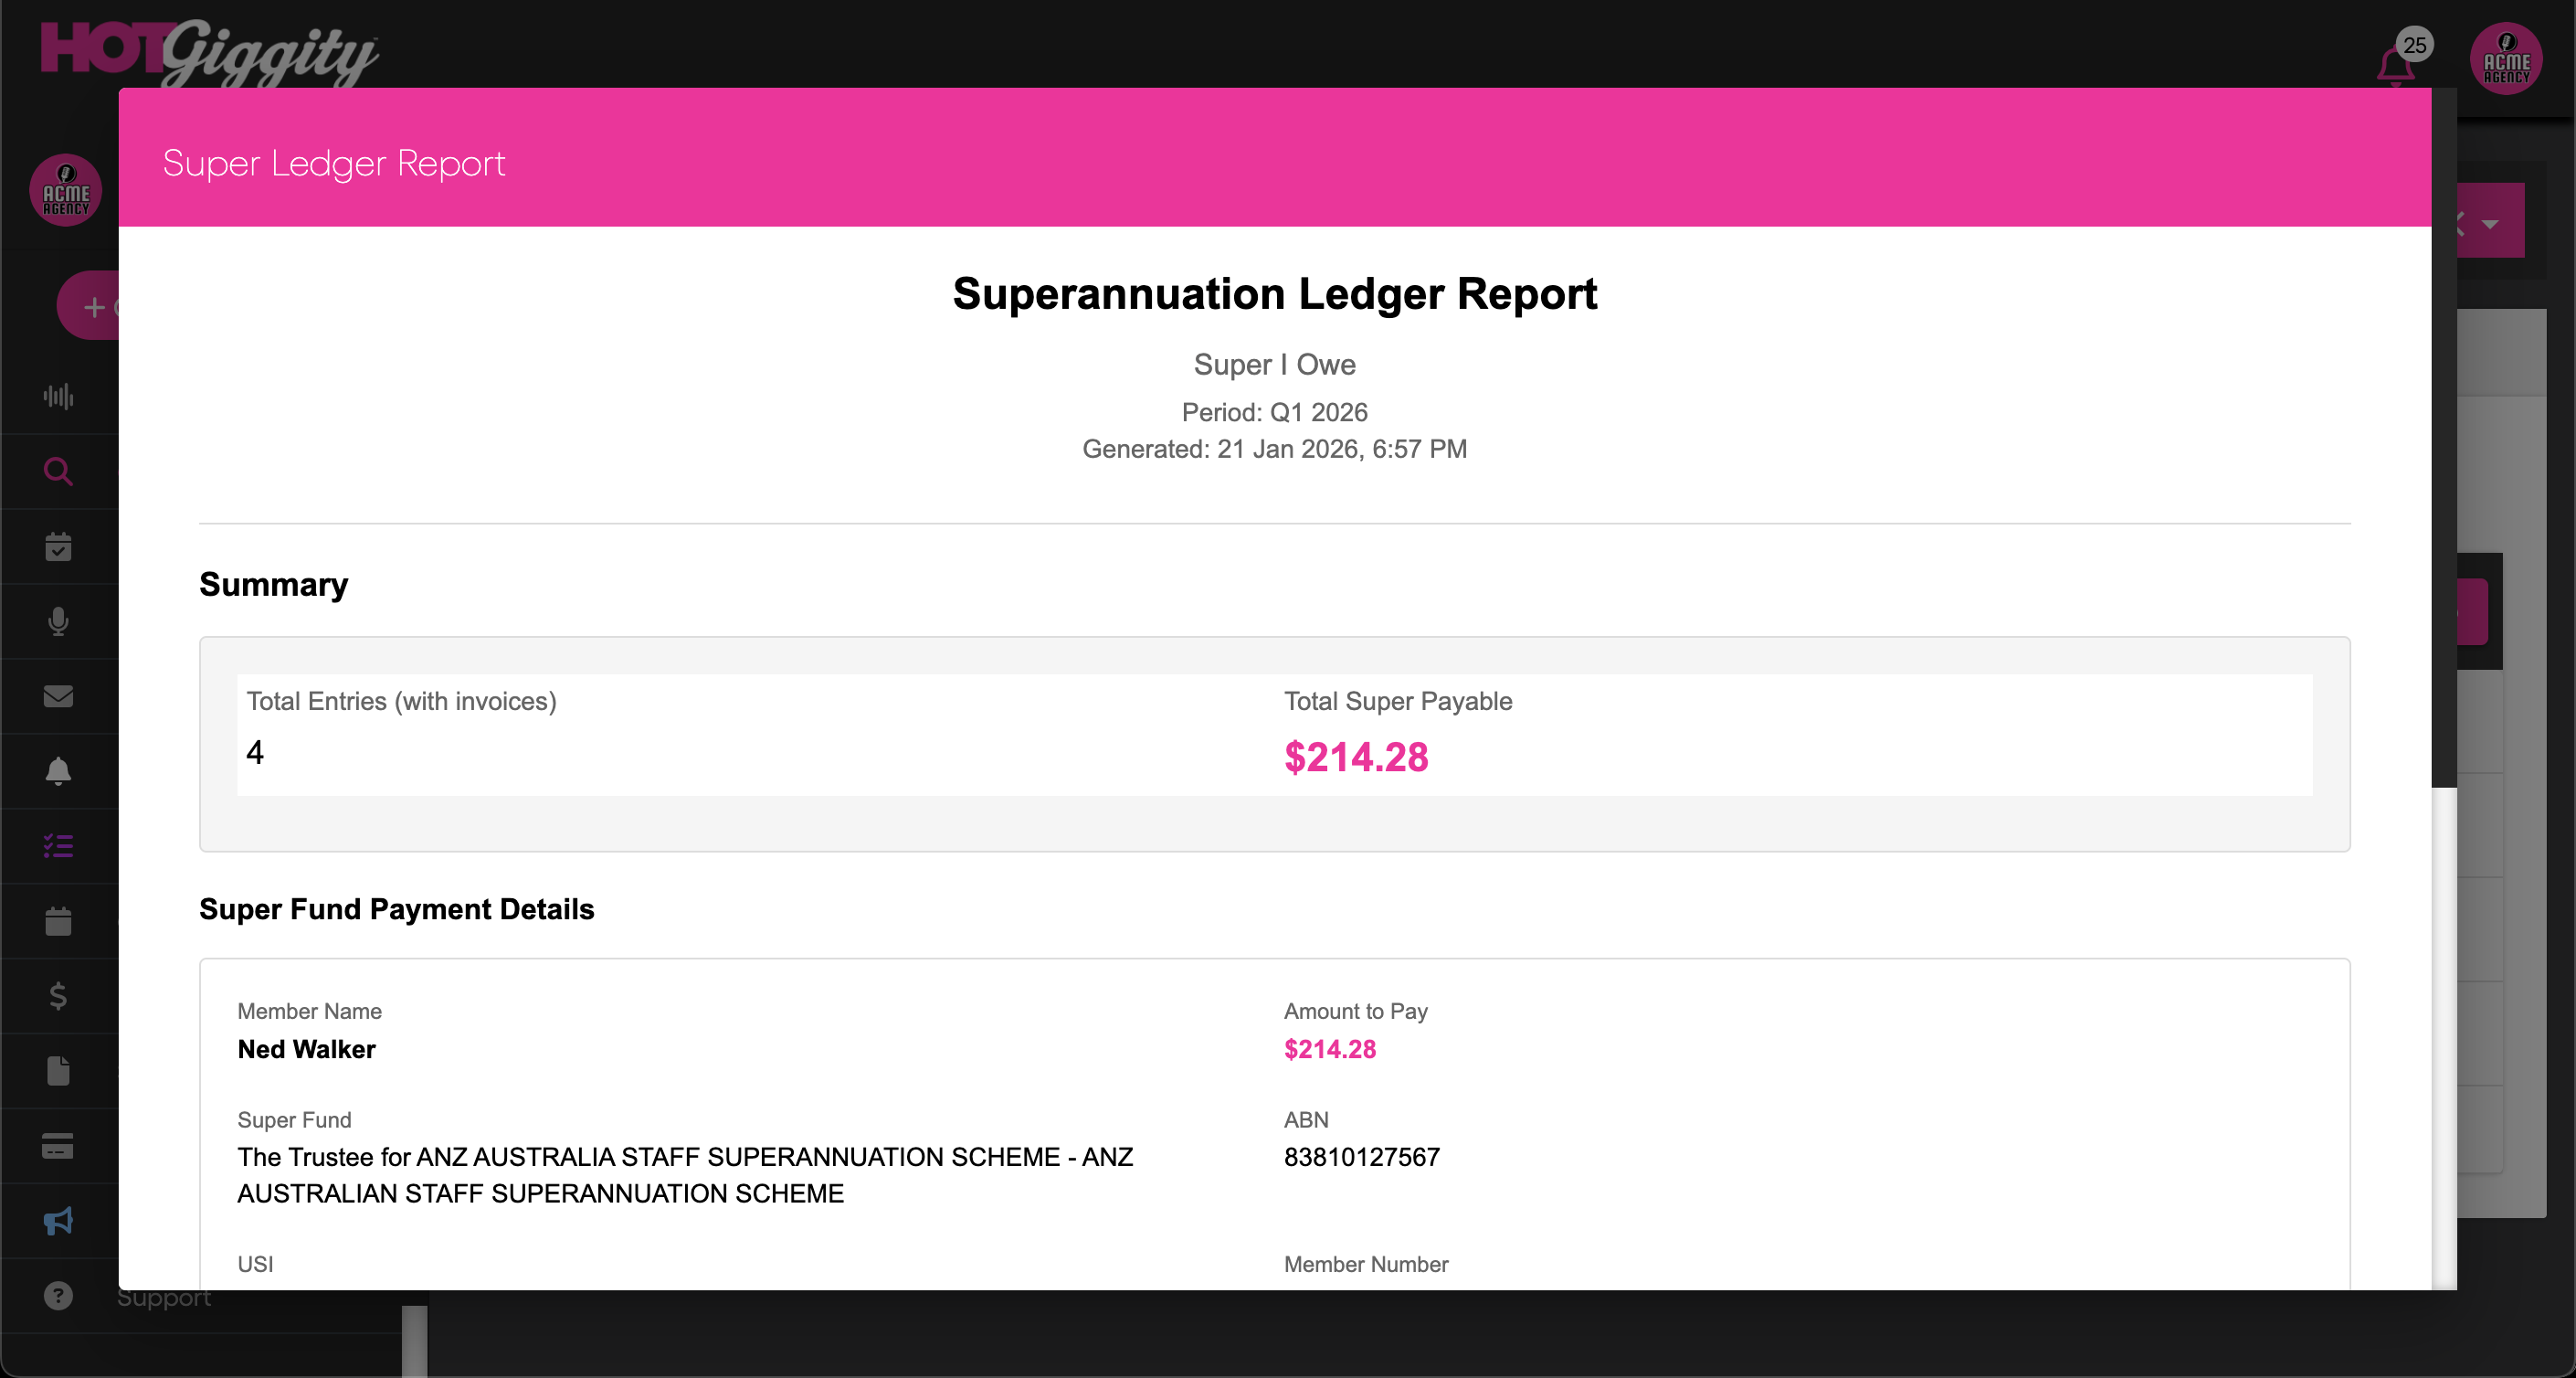Click the question mark support icon

(x=58, y=1296)
